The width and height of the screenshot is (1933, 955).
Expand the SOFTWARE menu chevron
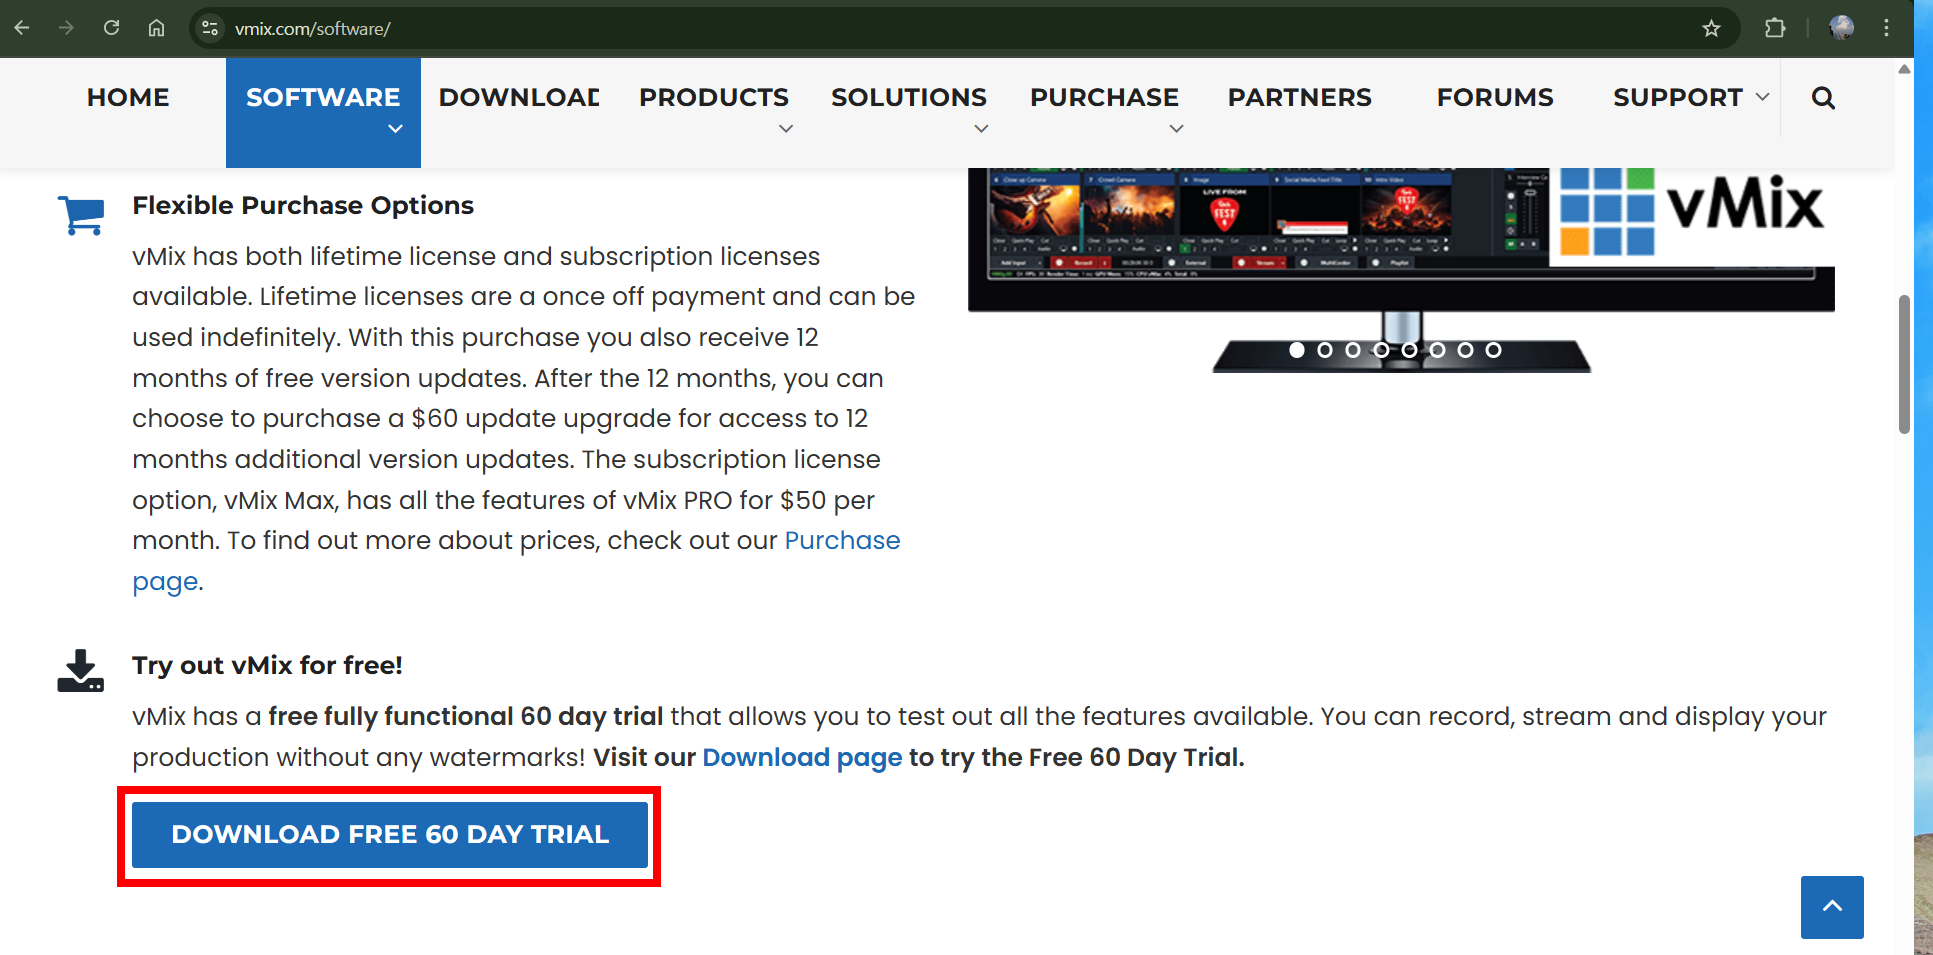click(396, 129)
